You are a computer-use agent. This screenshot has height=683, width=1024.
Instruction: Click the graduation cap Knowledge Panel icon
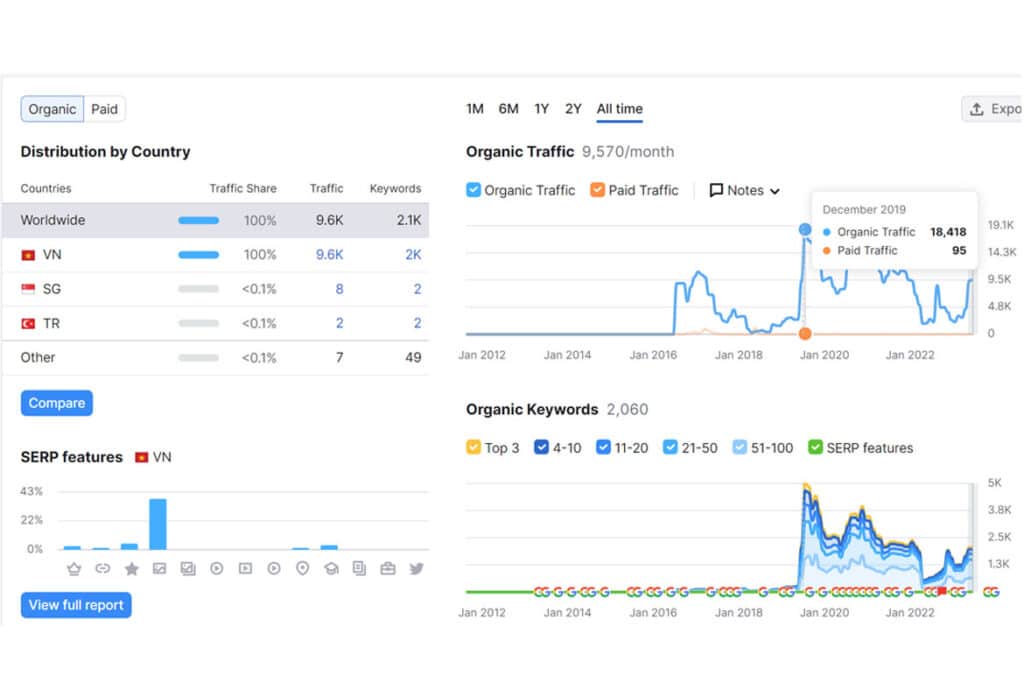tap(331, 569)
